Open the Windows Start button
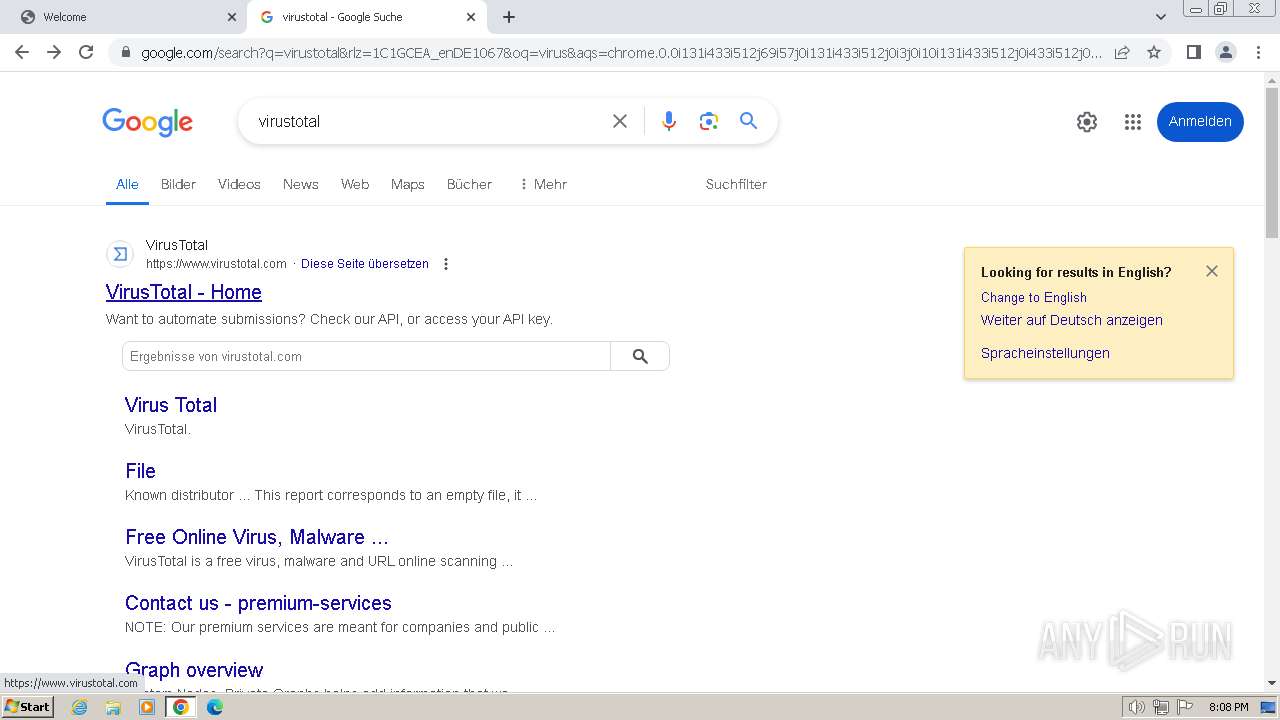 coord(27,706)
